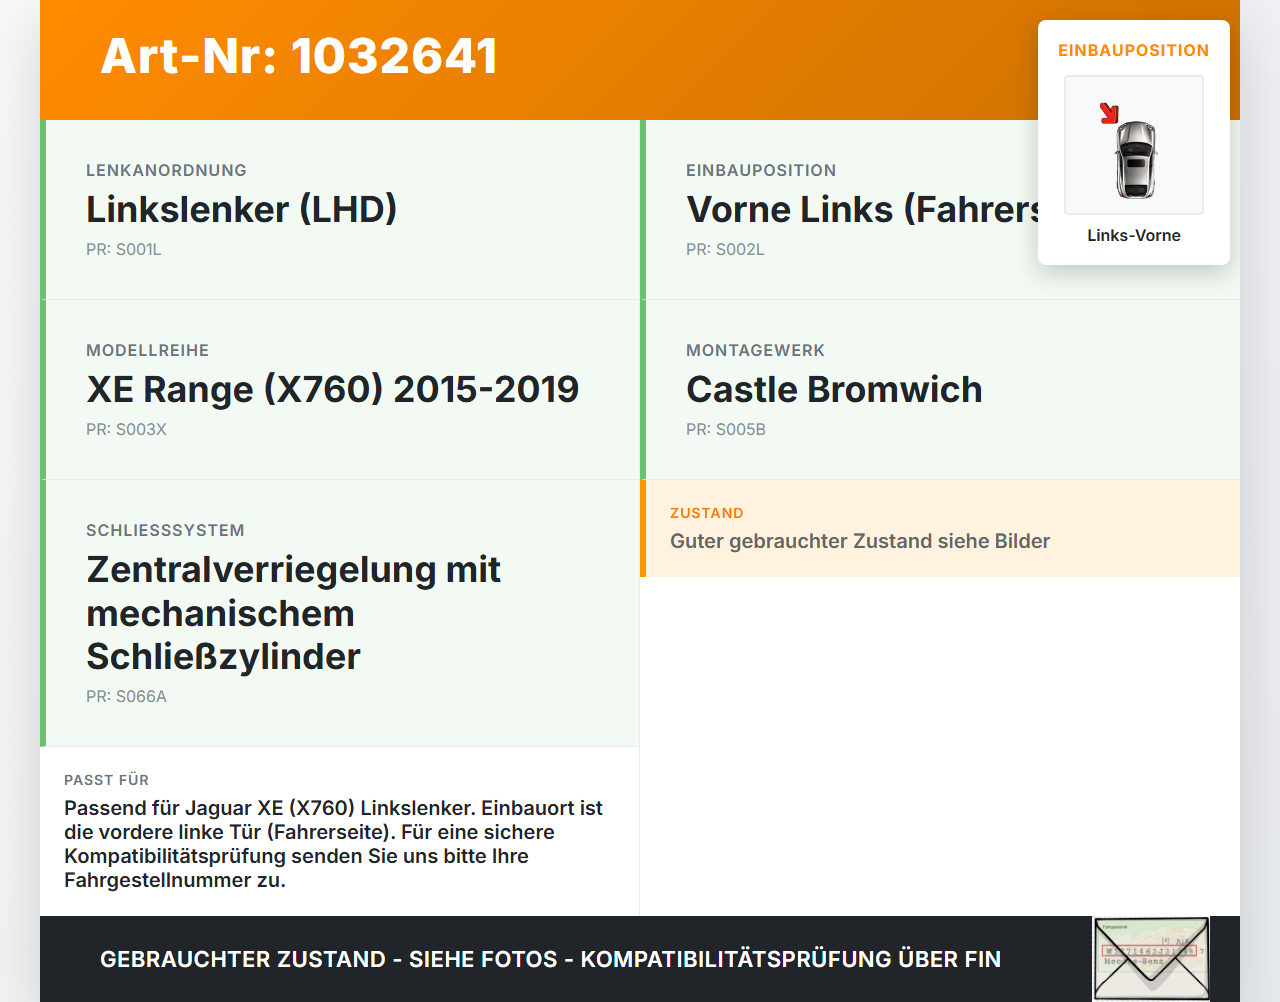Click the Passt für compatibility paragraph
Viewport: 1280px width, 1002px height.
(x=334, y=844)
